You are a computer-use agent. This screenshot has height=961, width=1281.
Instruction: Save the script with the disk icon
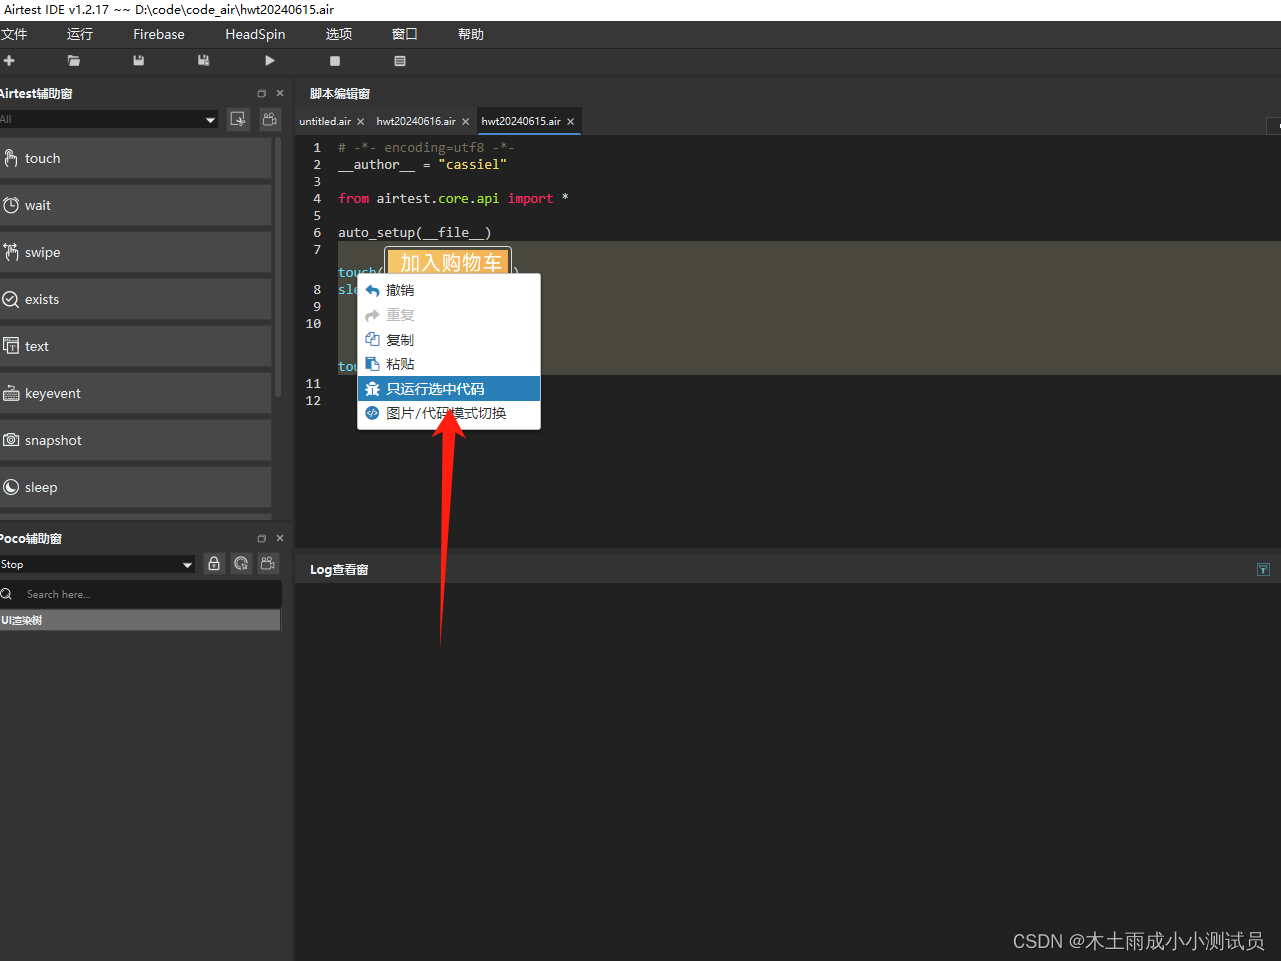(x=139, y=61)
